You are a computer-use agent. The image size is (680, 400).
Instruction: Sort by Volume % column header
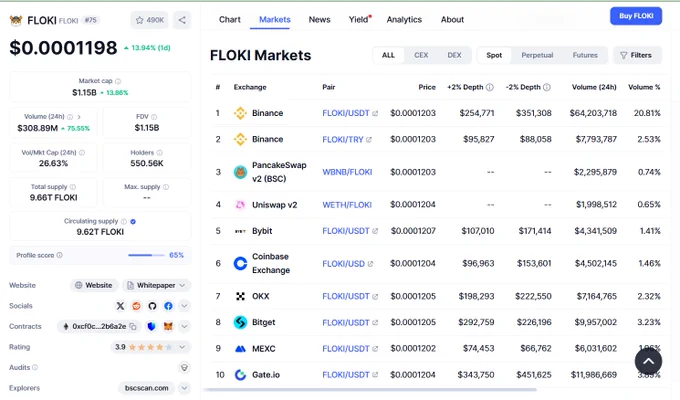coord(644,87)
